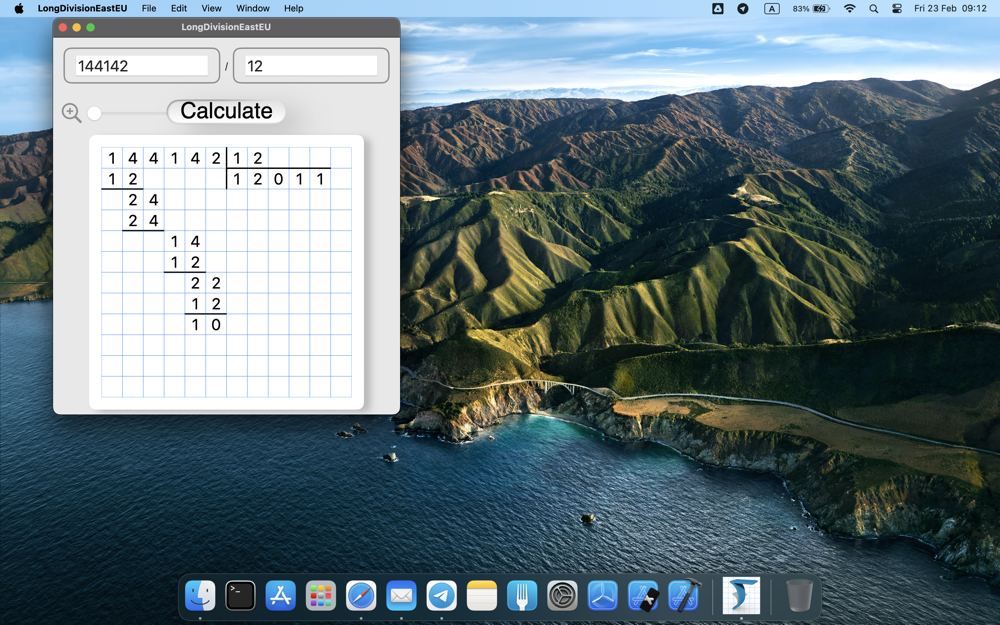
Task: Open the File menu
Action: [149, 8]
